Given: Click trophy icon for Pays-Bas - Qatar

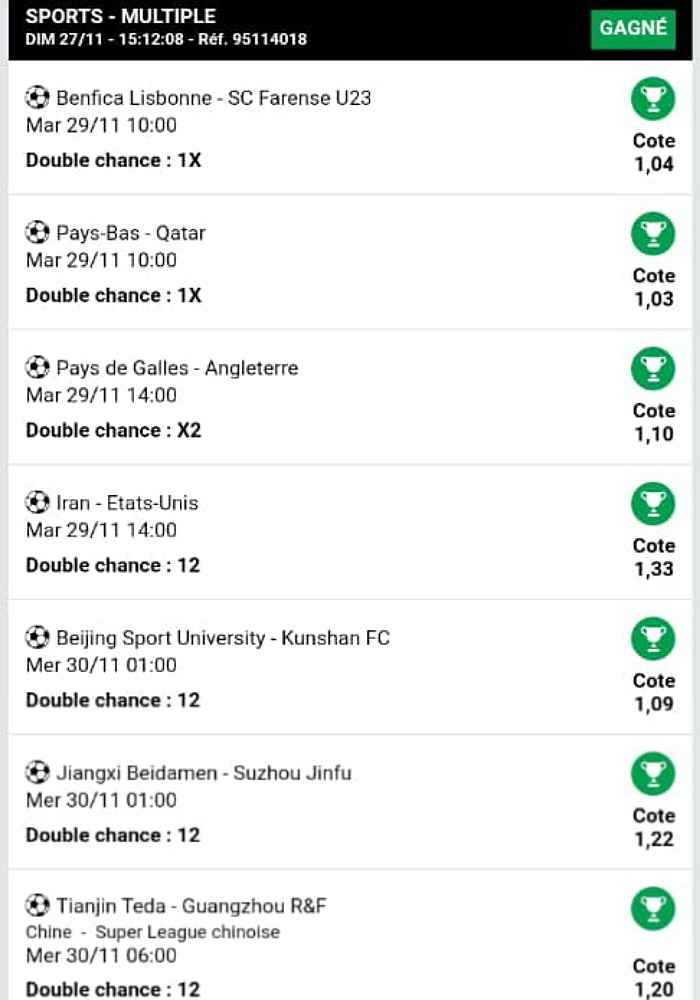Looking at the screenshot, I should click(653, 234).
